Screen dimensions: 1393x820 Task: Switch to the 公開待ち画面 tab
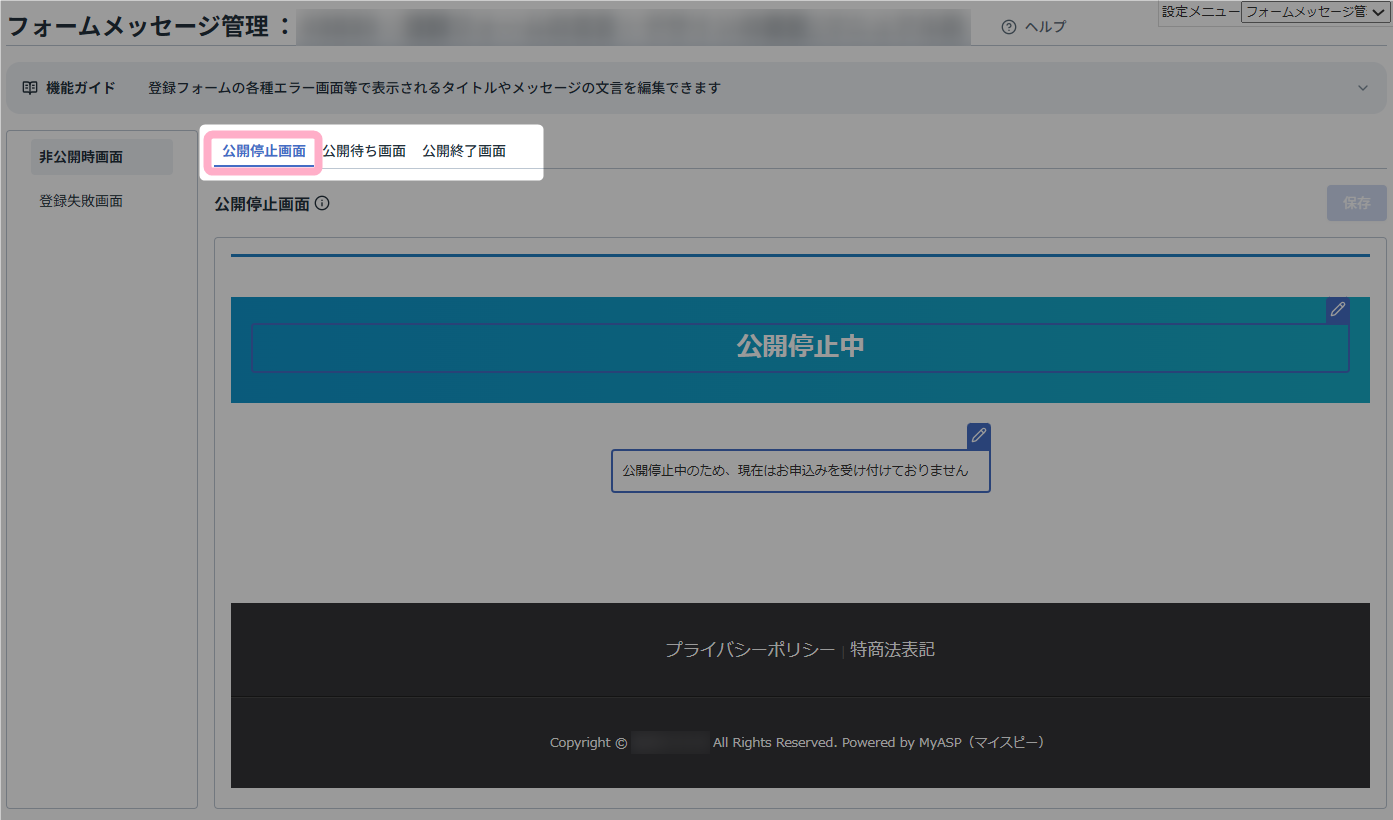pyautogui.click(x=364, y=152)
